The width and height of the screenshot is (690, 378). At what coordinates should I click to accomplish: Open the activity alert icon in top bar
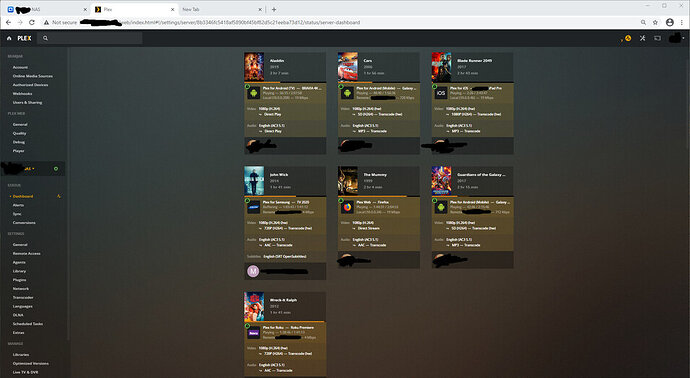point(627,38)
